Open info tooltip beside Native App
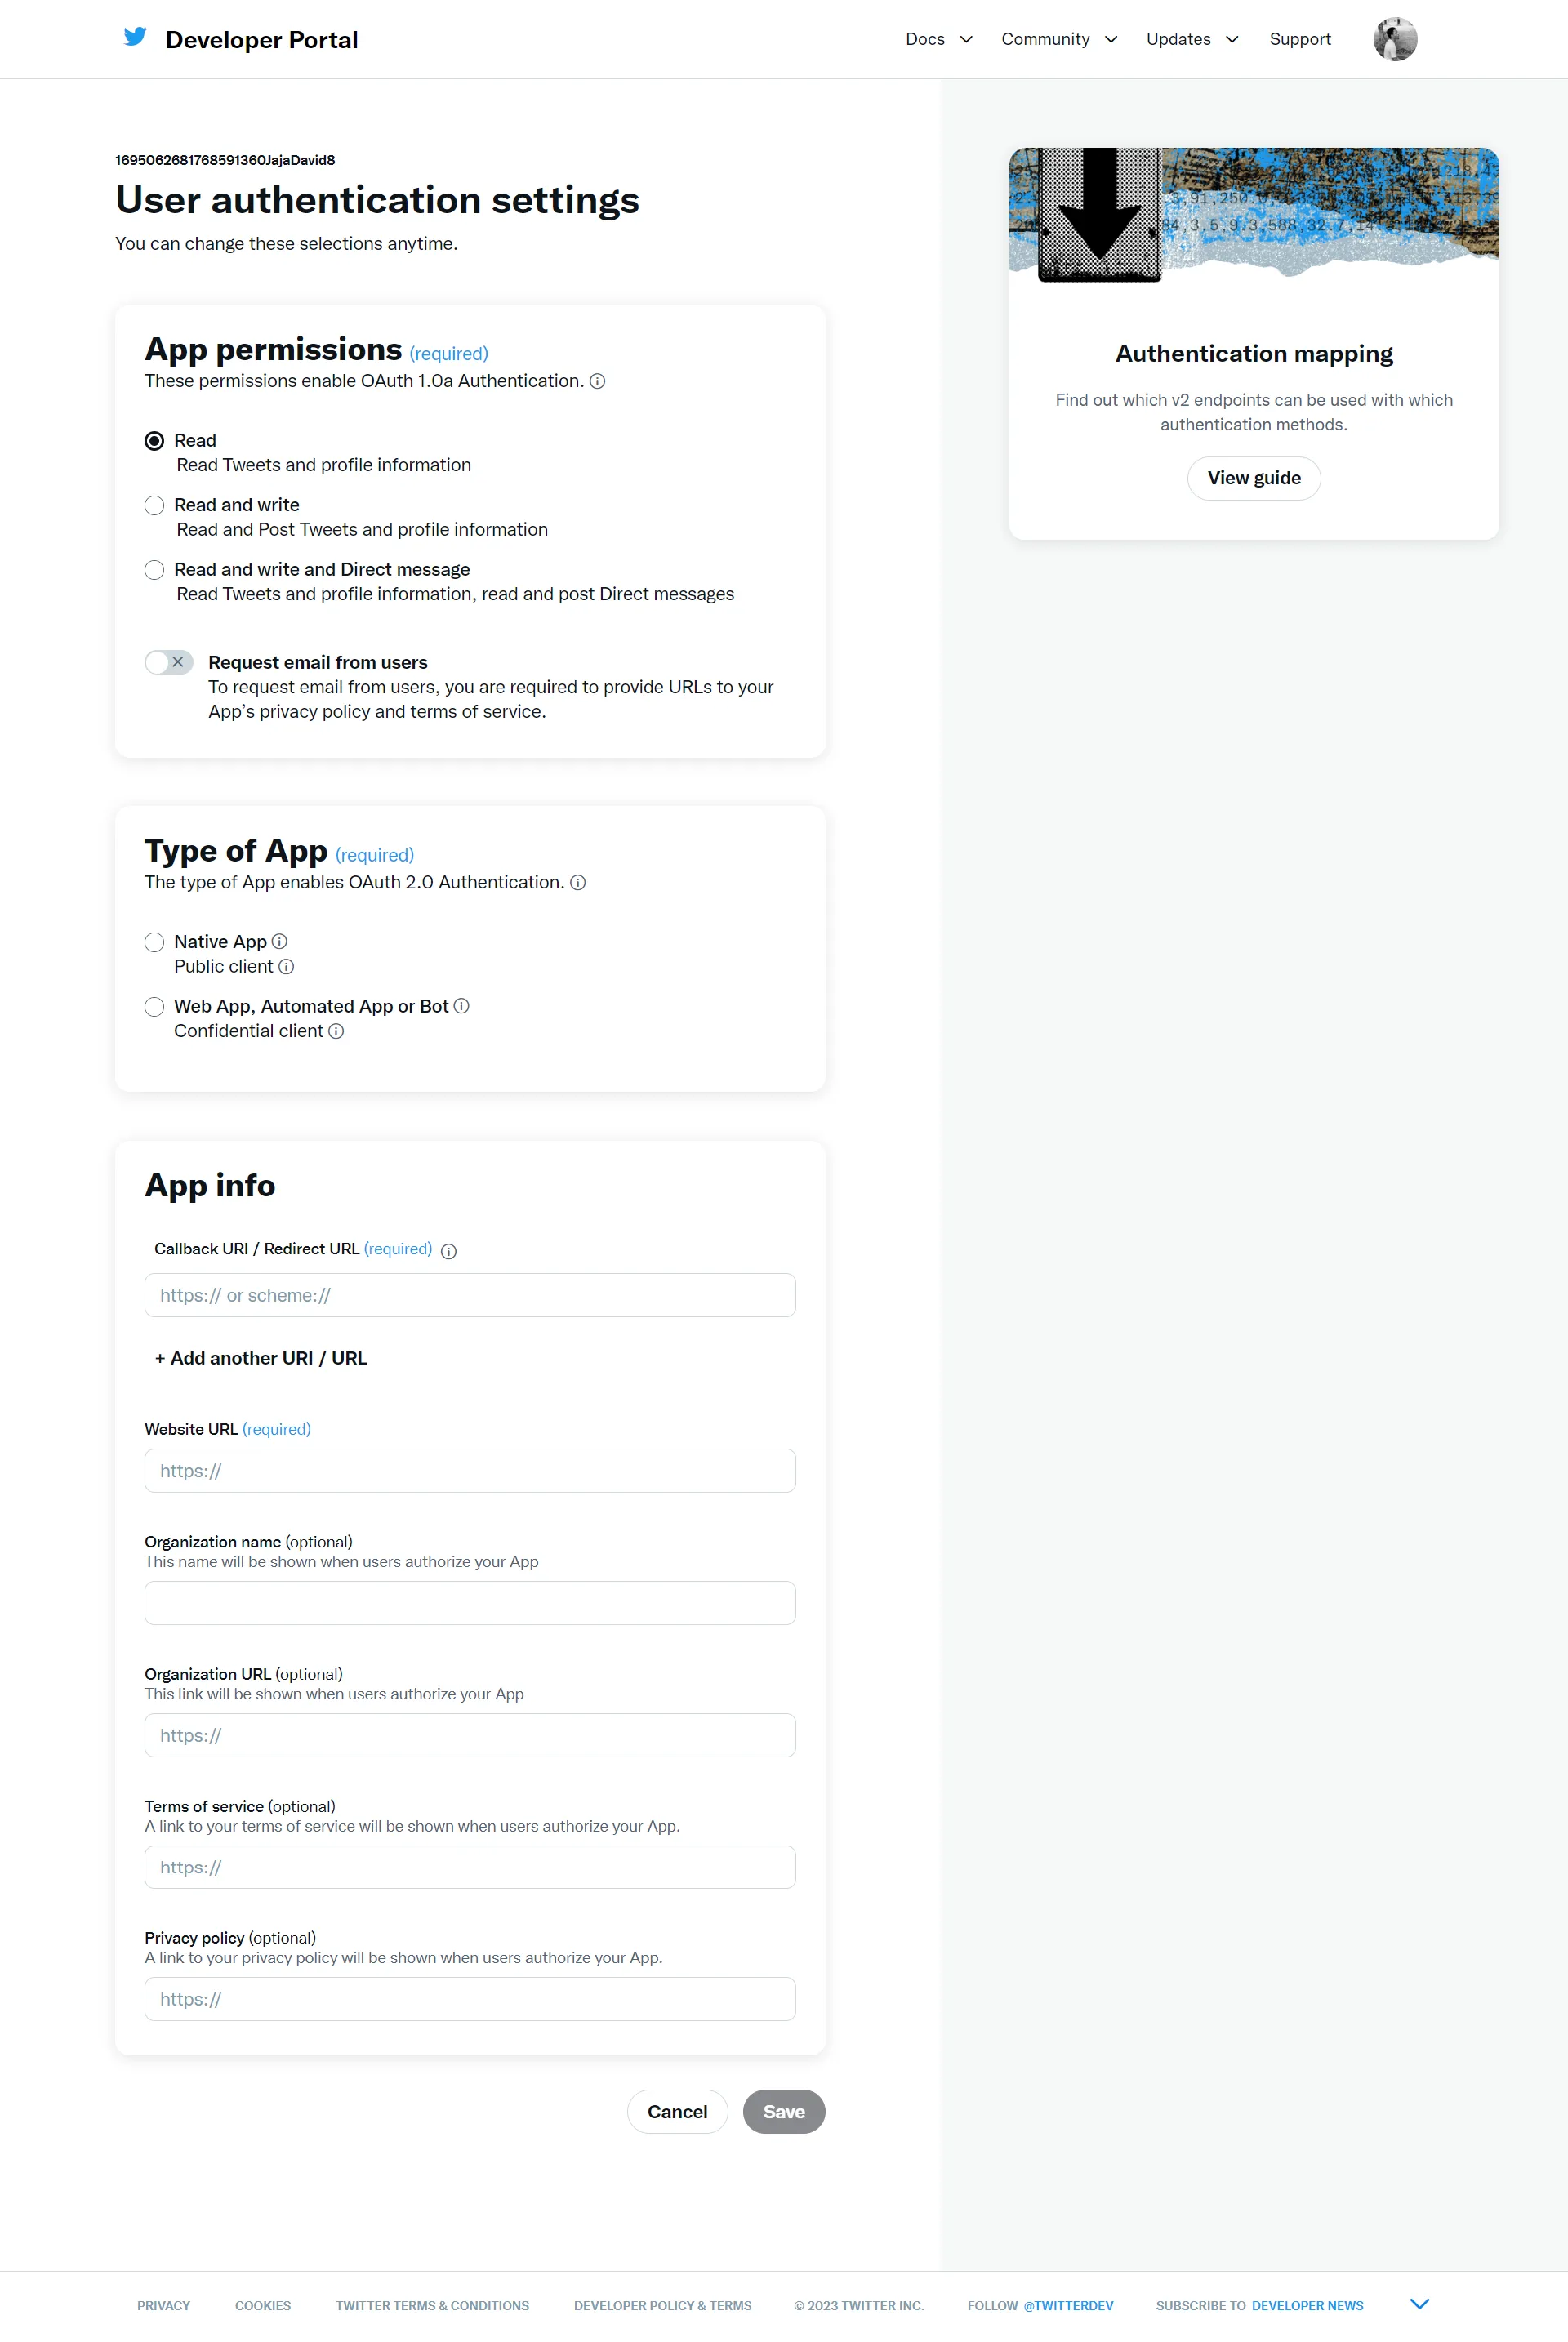The width and height of the screenshot is (1568, 2342). tap(281, 941)
